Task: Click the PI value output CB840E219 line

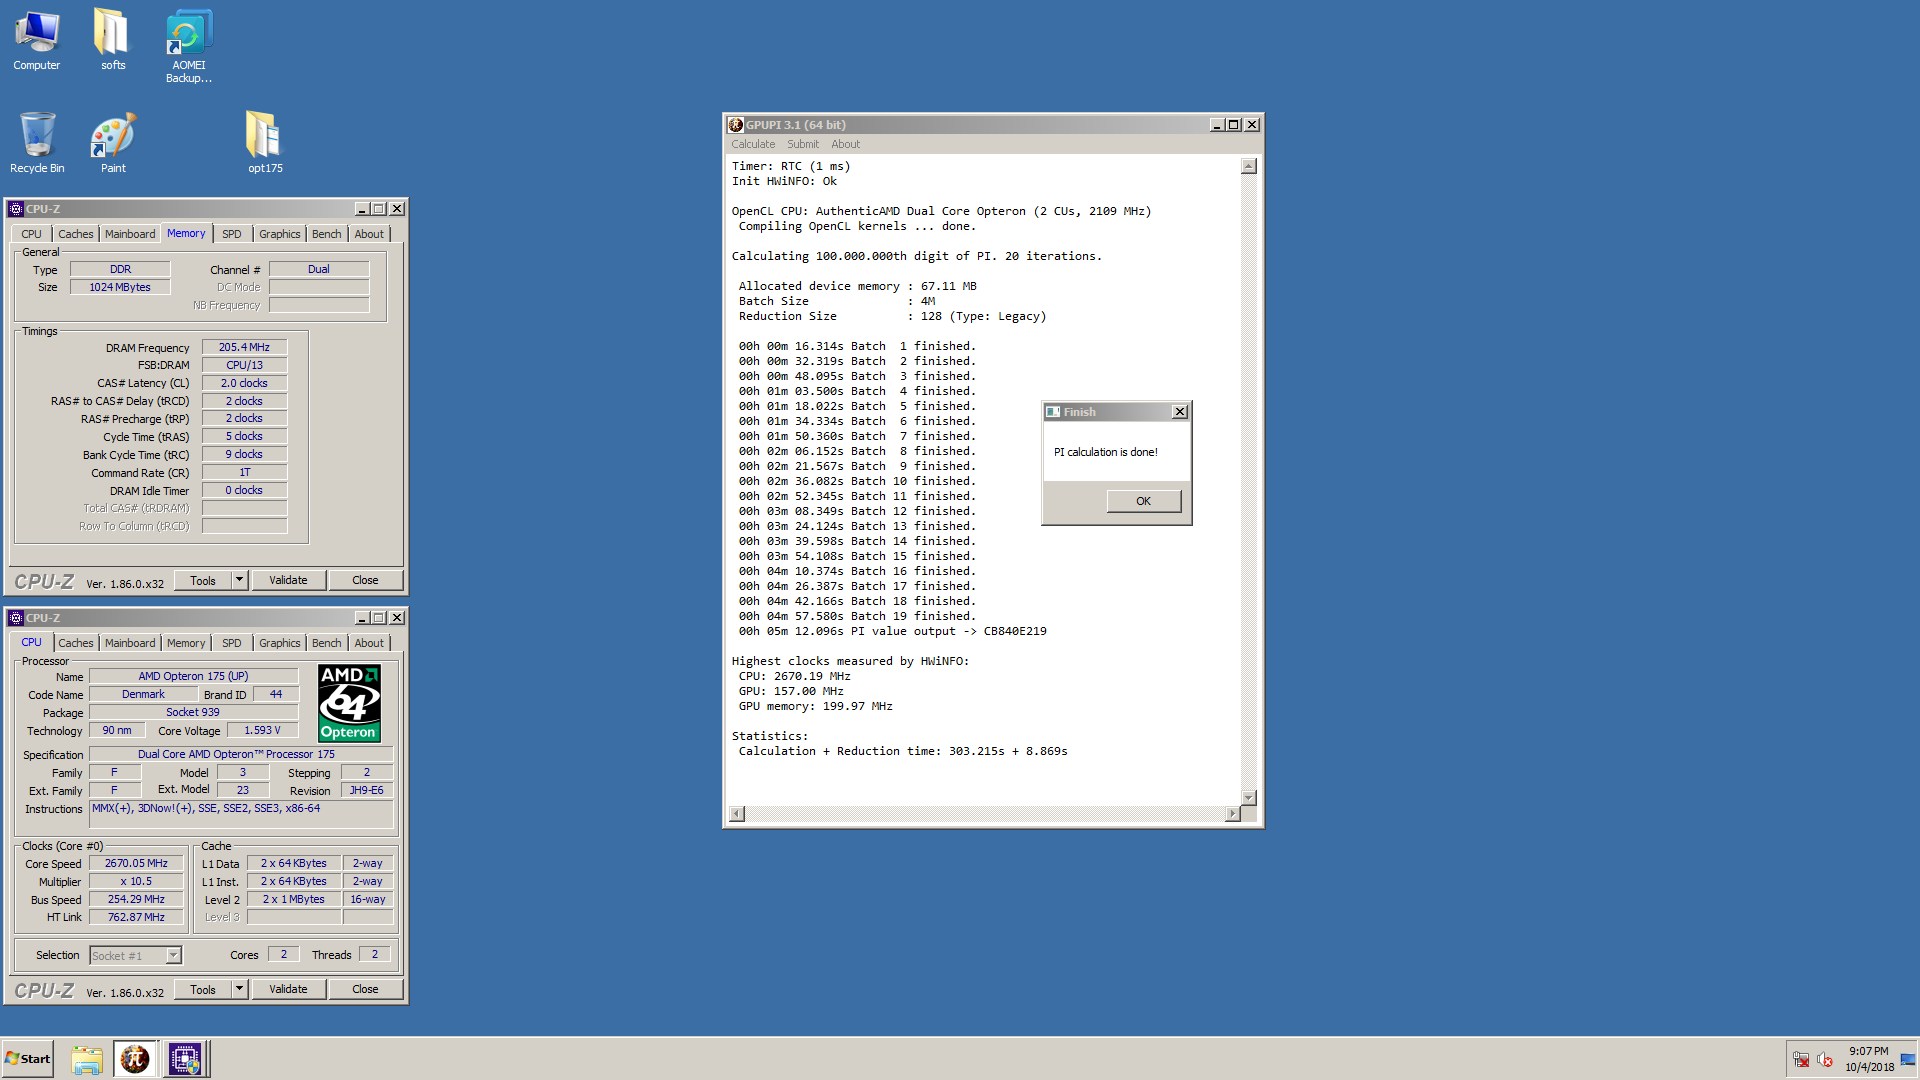Action: pos(892,631)
